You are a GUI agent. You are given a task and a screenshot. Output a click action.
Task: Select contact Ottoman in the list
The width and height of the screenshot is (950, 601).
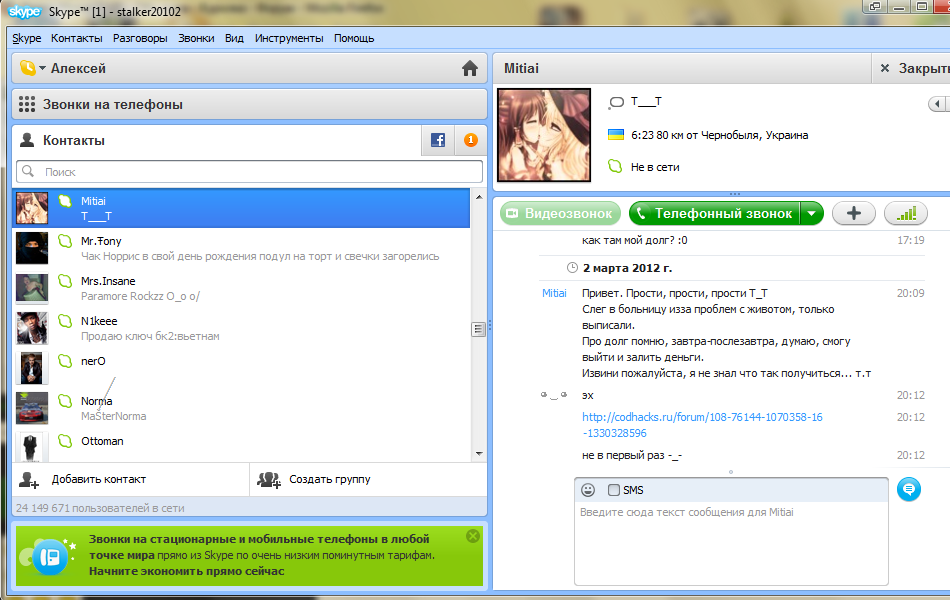coord(241,445)
